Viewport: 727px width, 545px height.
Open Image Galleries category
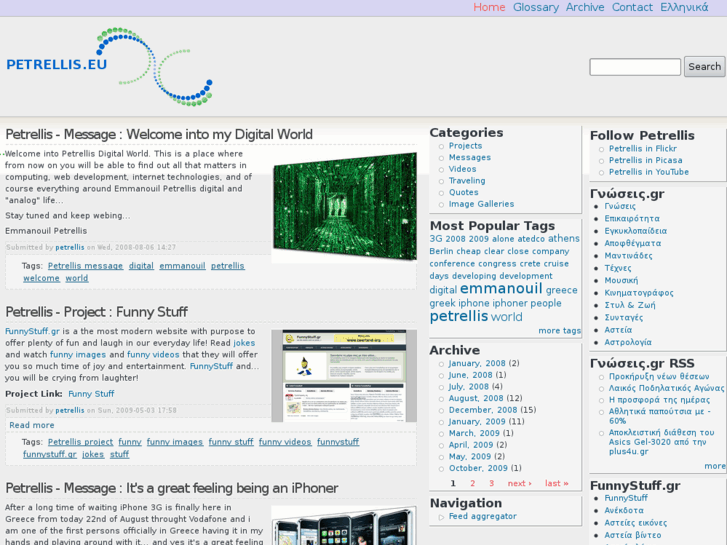(481, 204)
